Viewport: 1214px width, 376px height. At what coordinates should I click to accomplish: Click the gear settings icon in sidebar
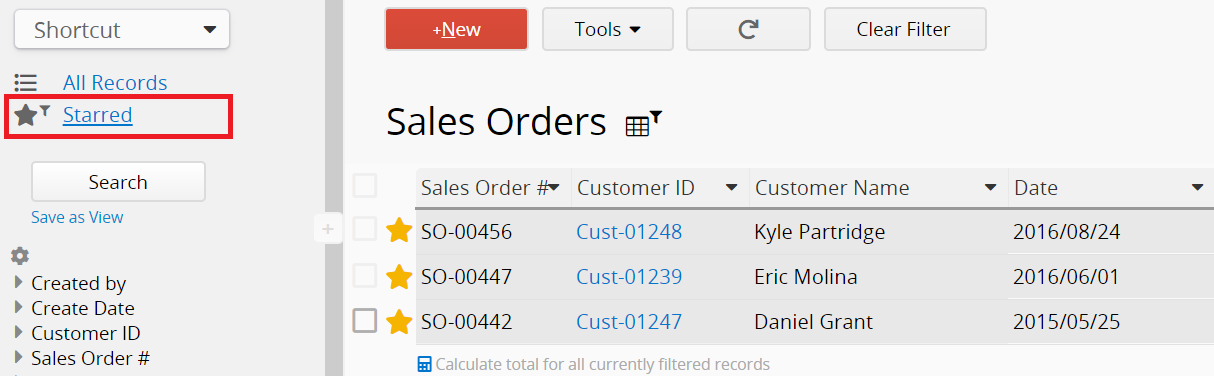point(20,256)
